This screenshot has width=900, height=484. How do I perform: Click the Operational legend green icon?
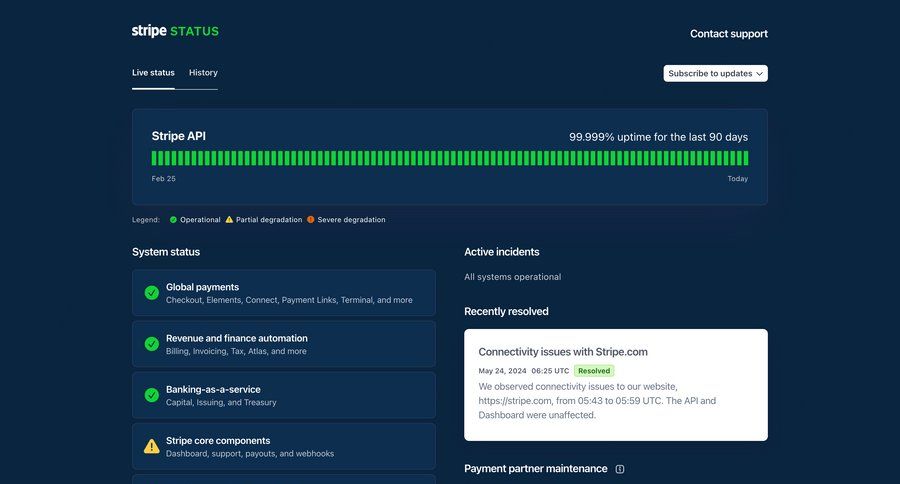click(x=173, y=220)
